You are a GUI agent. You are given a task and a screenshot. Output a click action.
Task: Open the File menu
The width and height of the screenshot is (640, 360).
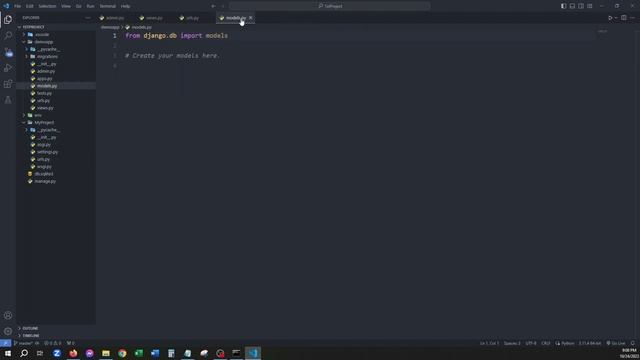pos(18,6)
